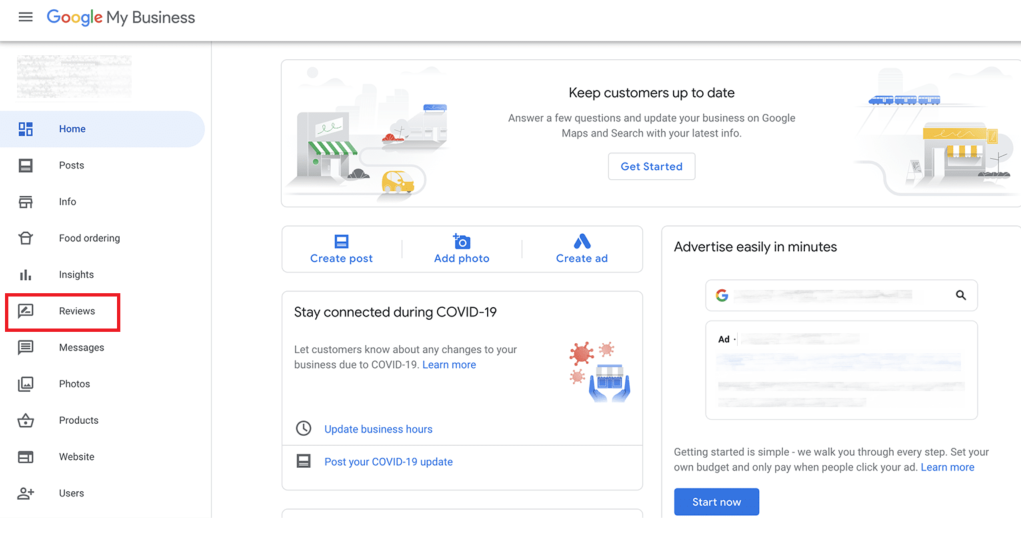This screenshot has width=1021, height=540.
Task: Select Home in the sidebar
Action: point(72,129)
